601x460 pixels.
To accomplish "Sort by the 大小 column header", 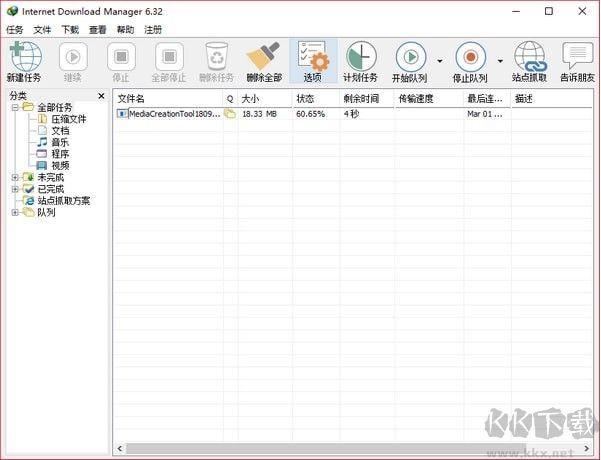I will 265,99.
